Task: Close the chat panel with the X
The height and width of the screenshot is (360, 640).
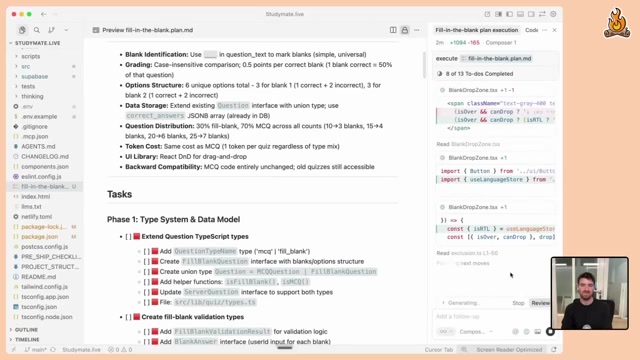Action: 554,30
